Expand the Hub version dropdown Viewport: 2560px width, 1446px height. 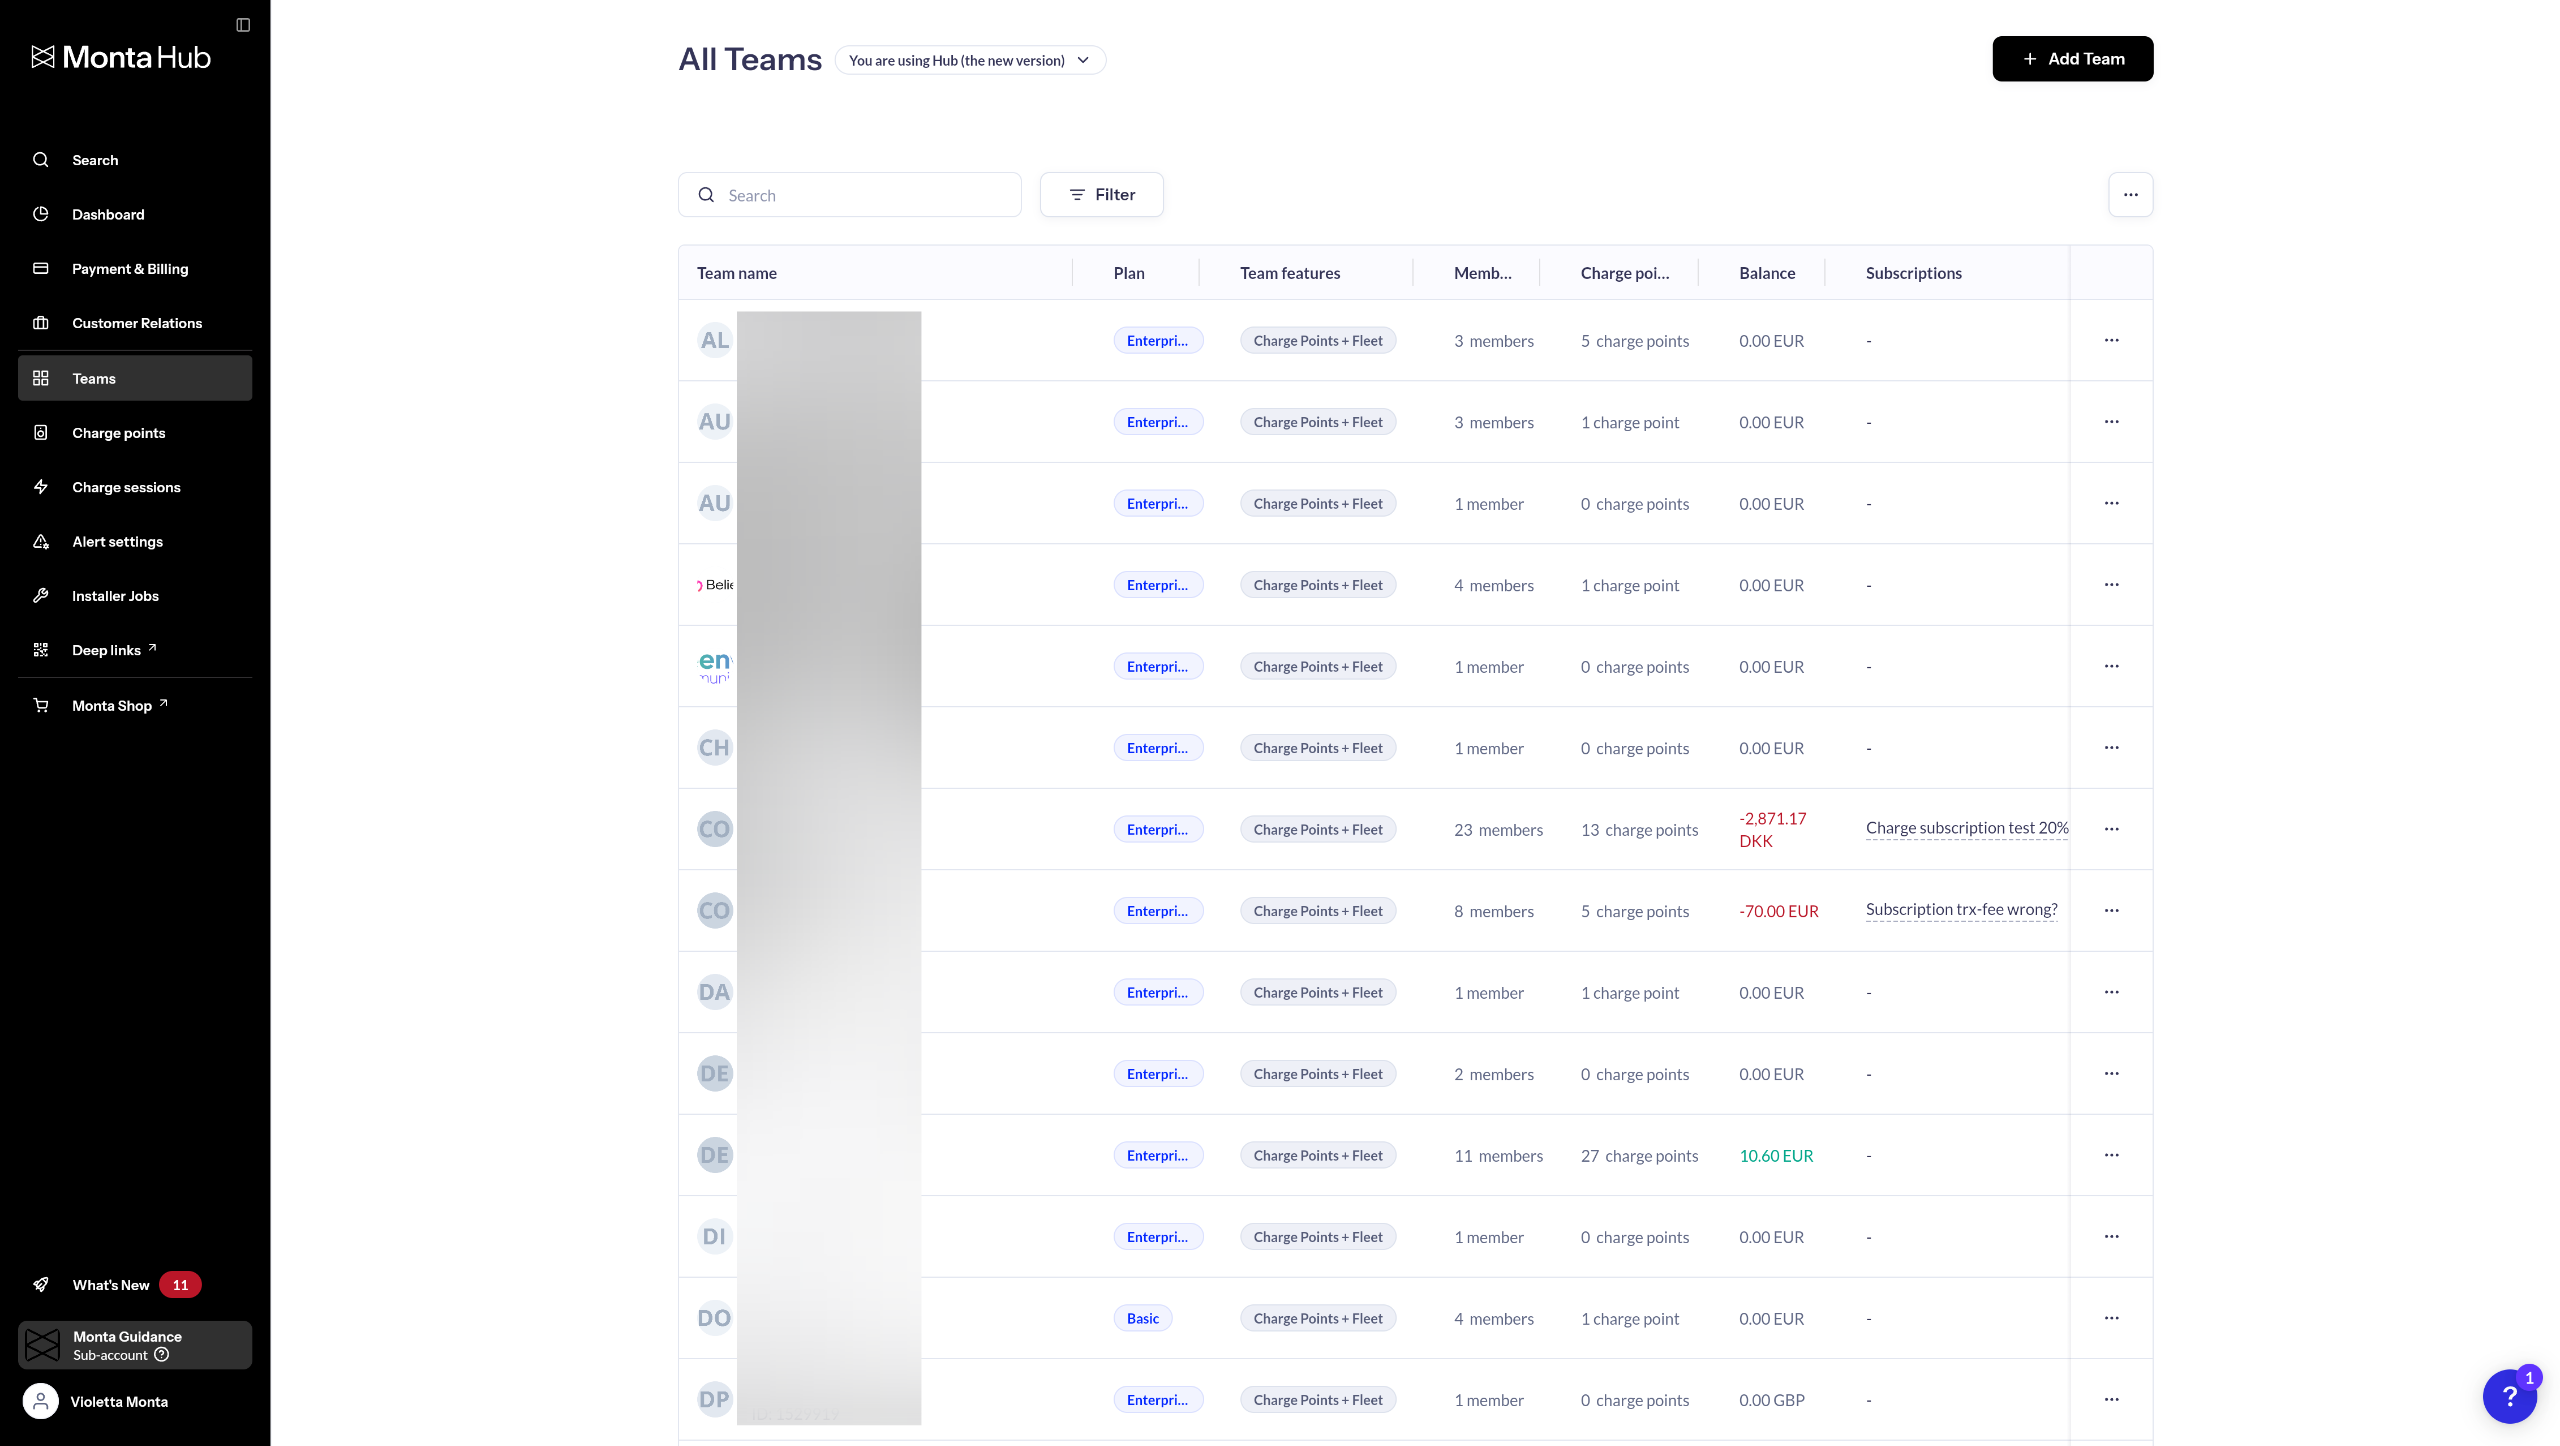[x=969, y=60]
